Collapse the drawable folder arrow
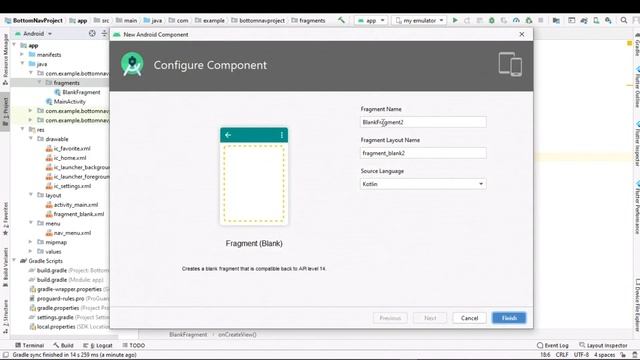640x360 pixels. point(31,139)
